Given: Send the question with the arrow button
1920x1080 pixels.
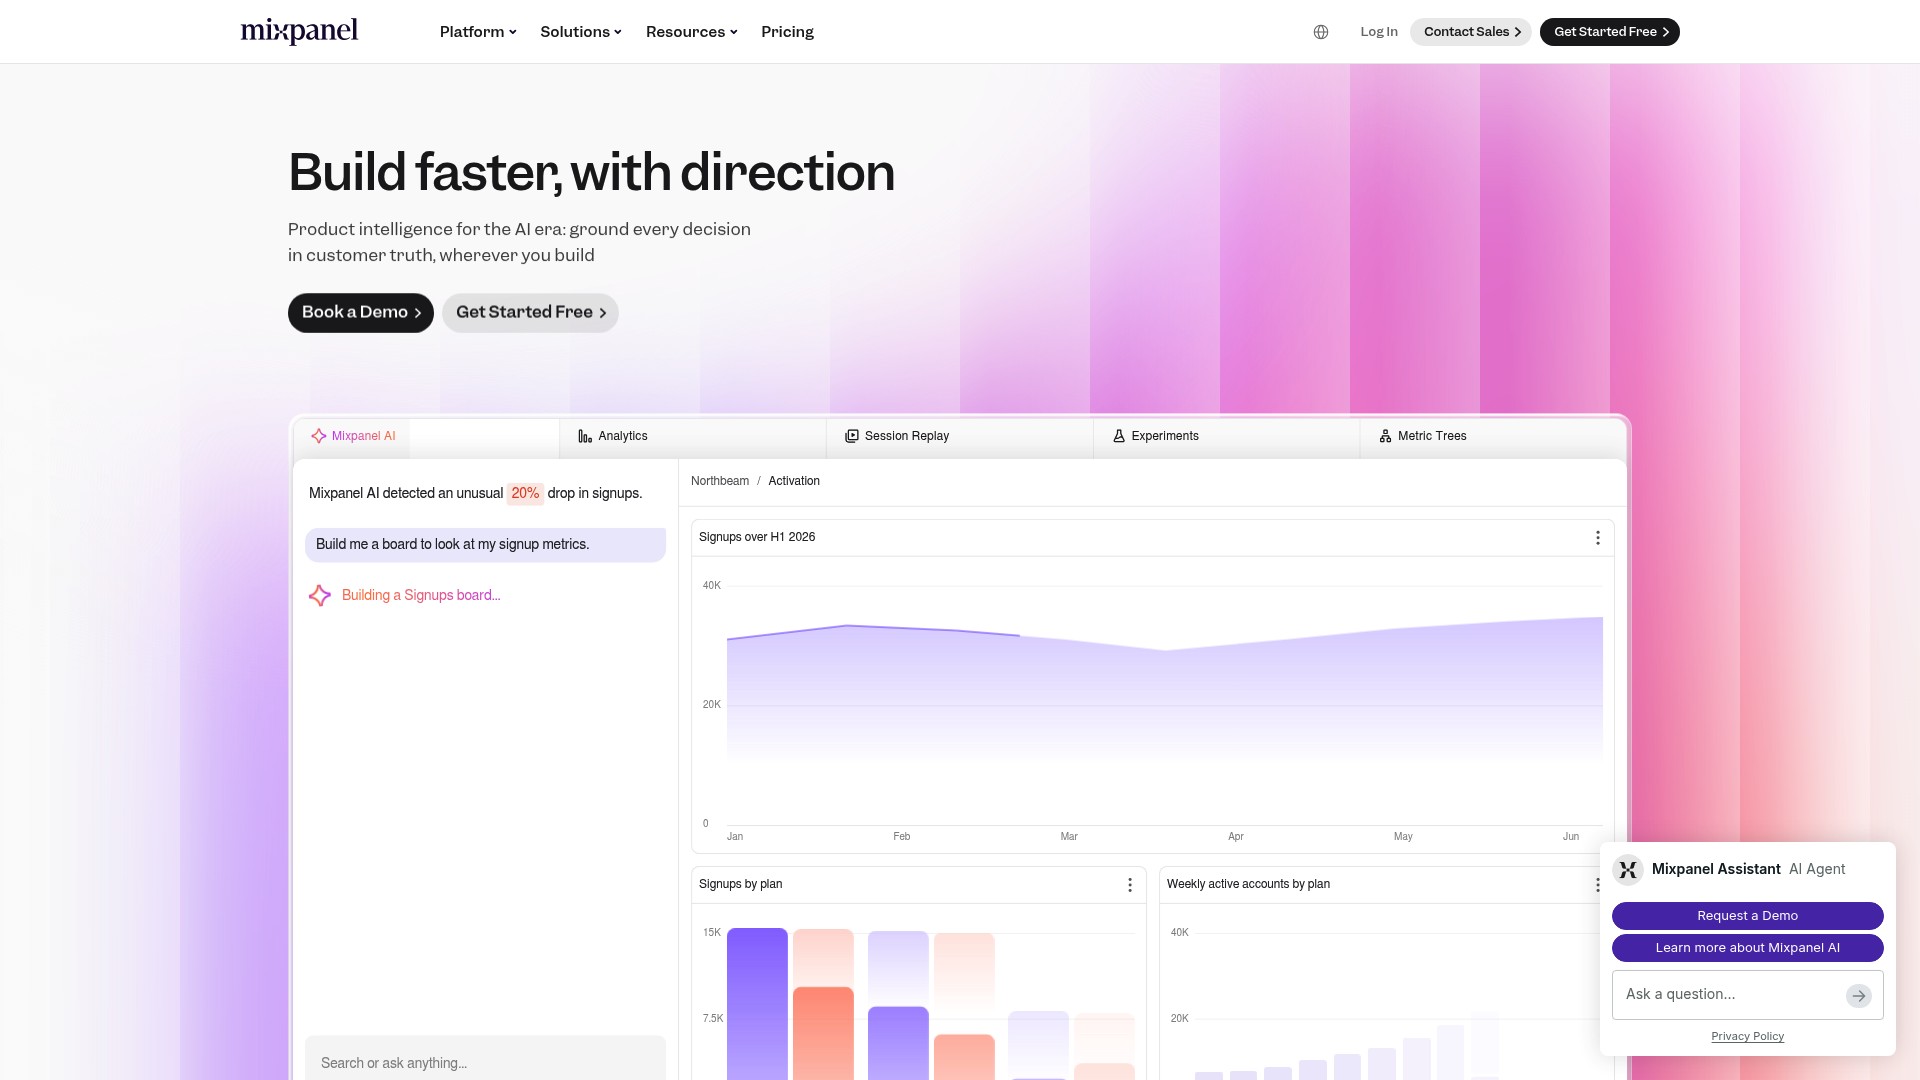Looking at the screenshot, I should coord(1859,996).
